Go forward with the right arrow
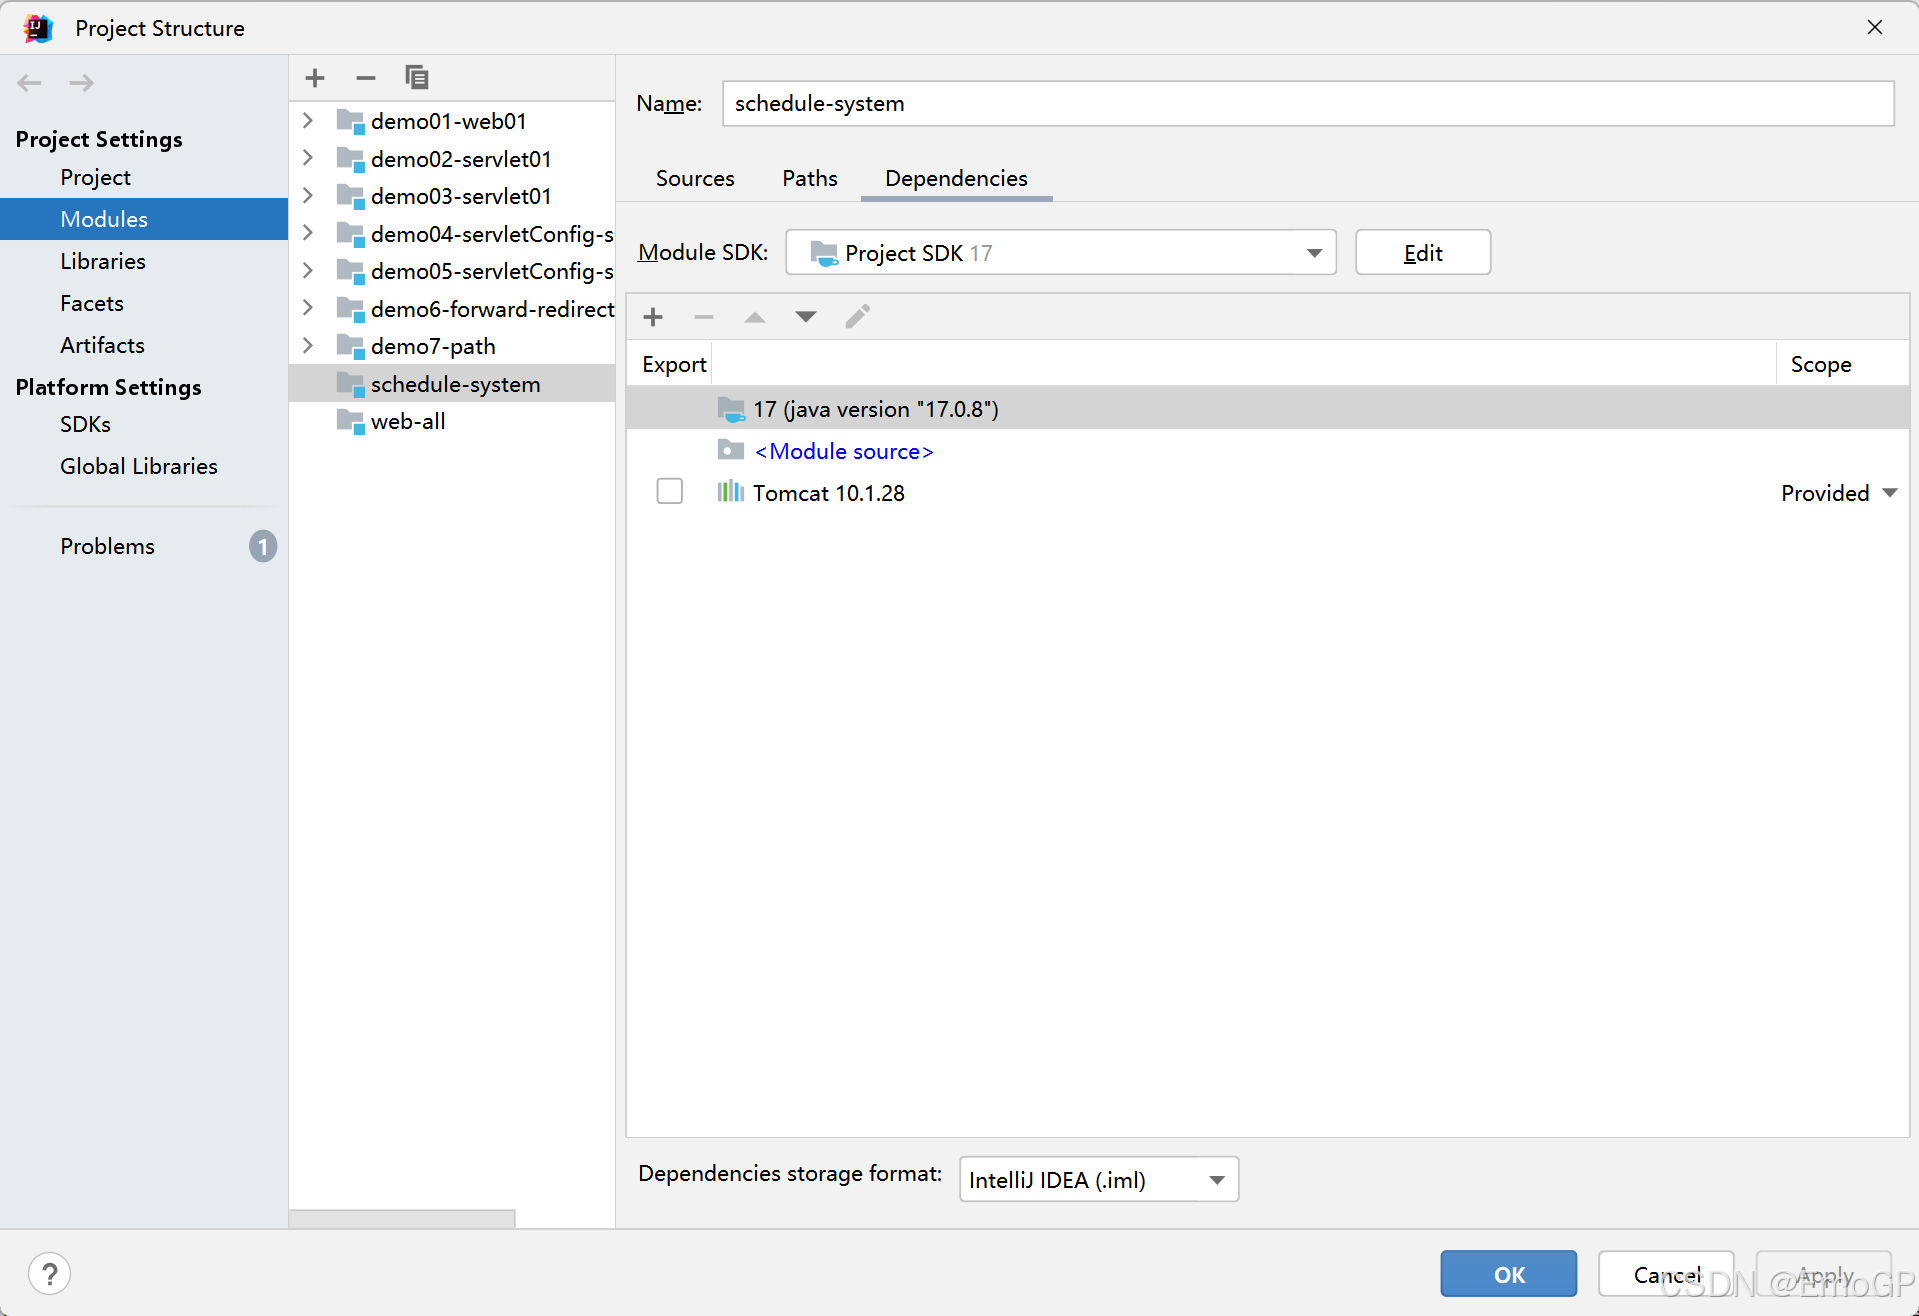 point(82,83)
